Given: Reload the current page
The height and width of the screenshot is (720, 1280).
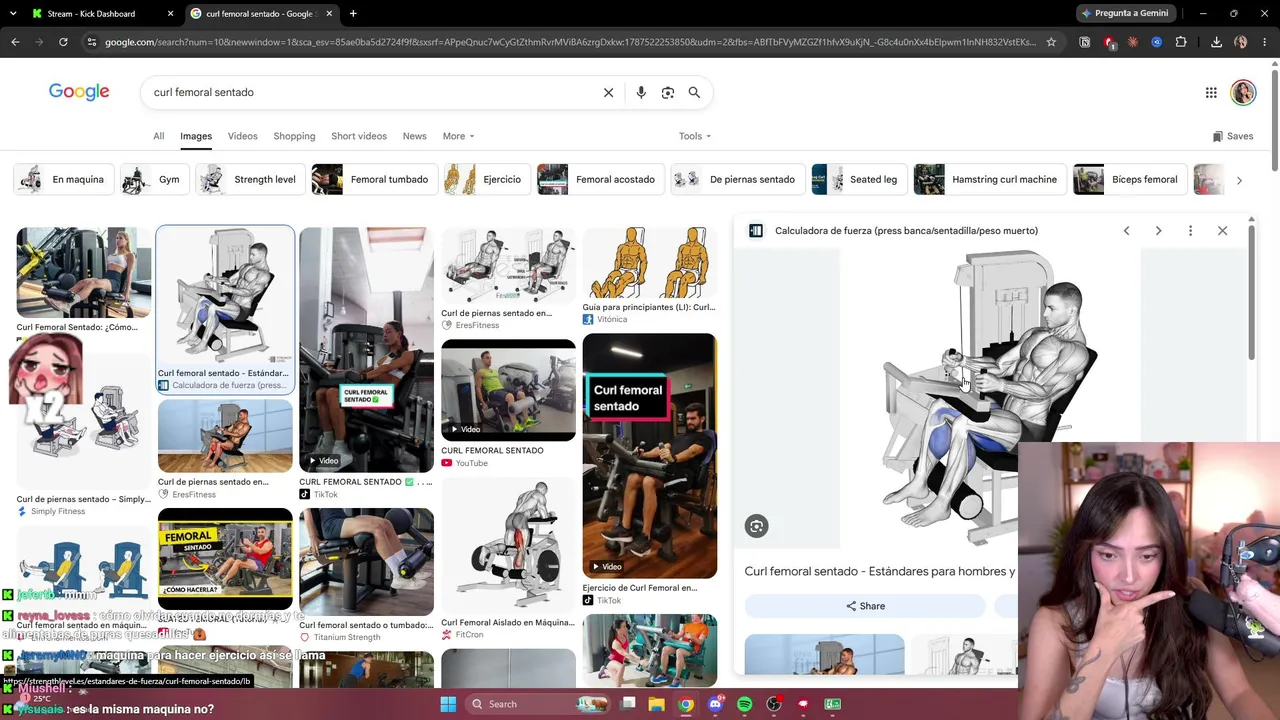Looking at the screenshot, I should (63, 42).
